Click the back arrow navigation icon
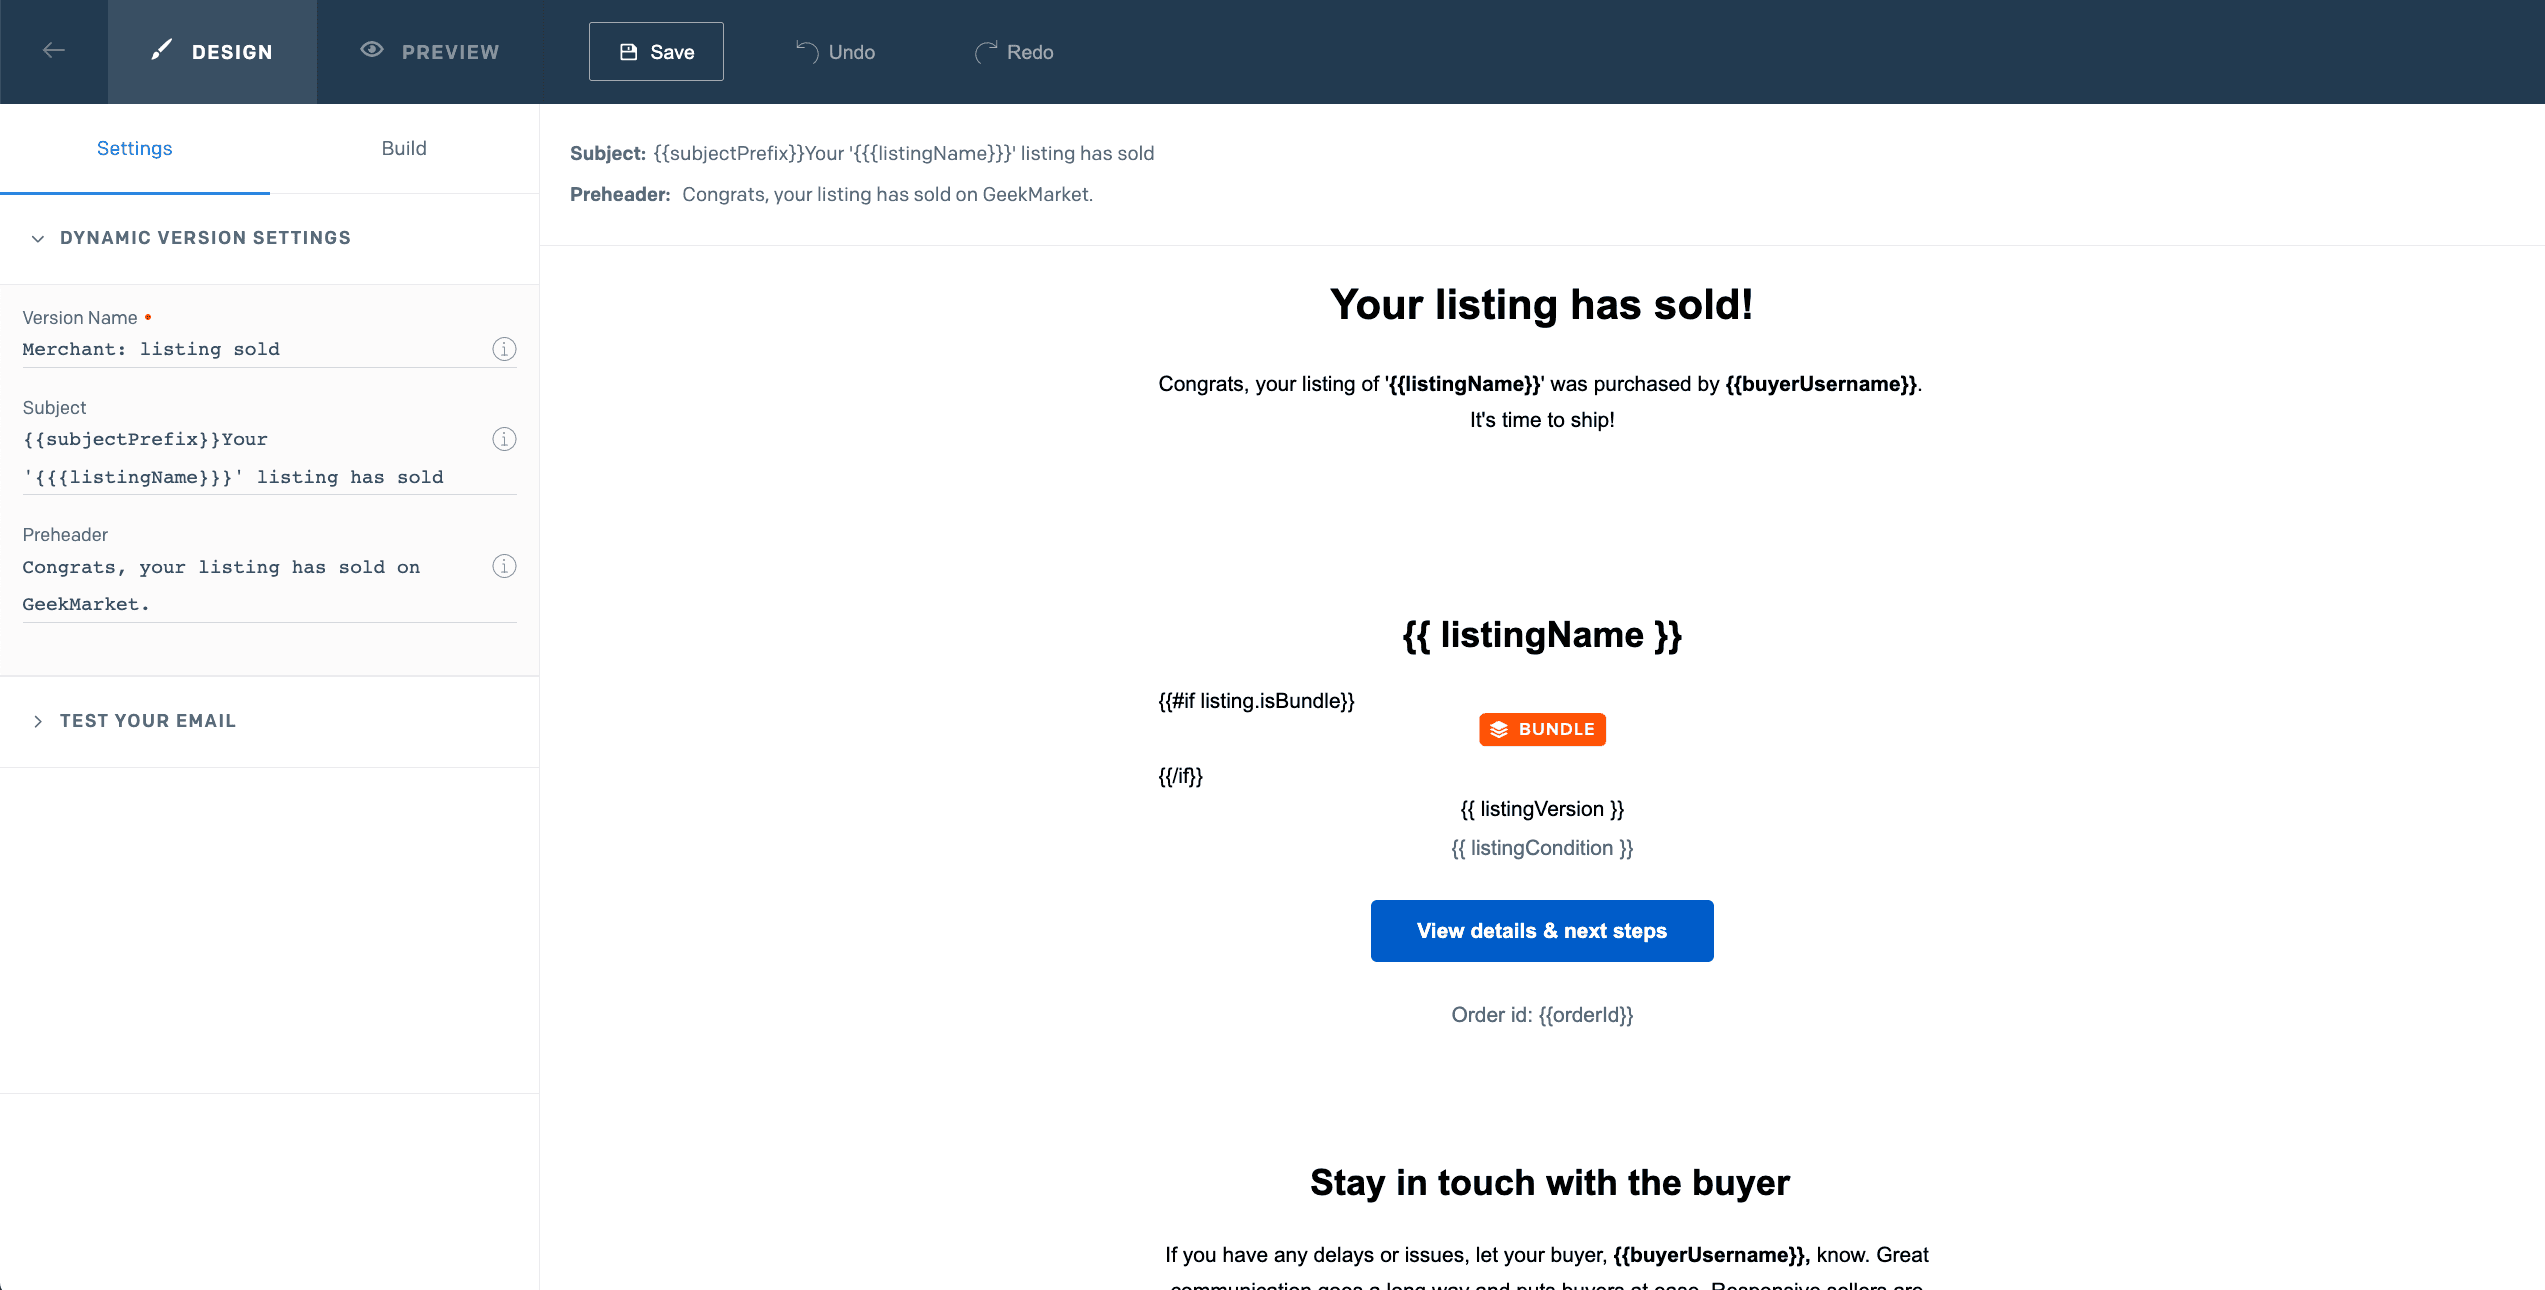This screenshot has height=1290, width=2545. pyautogui.click(x=53, y=51)
